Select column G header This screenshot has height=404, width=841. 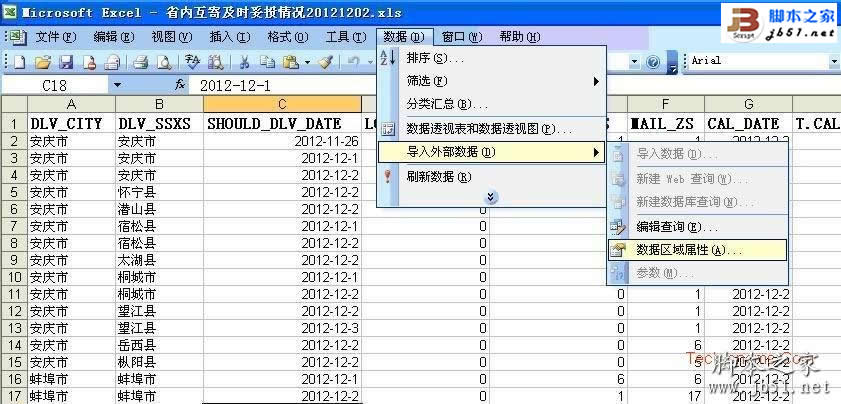749,104
